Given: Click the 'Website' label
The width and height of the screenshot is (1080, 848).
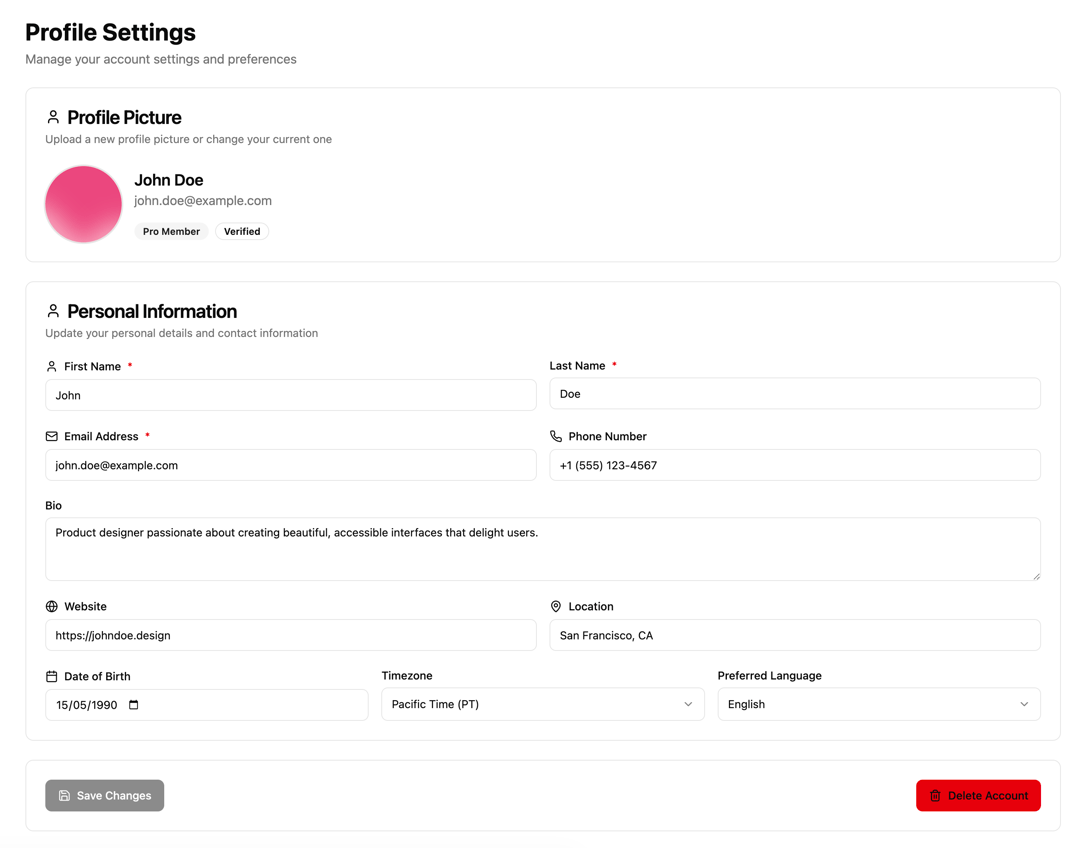Looking at the screenshot, I should 85,606.
